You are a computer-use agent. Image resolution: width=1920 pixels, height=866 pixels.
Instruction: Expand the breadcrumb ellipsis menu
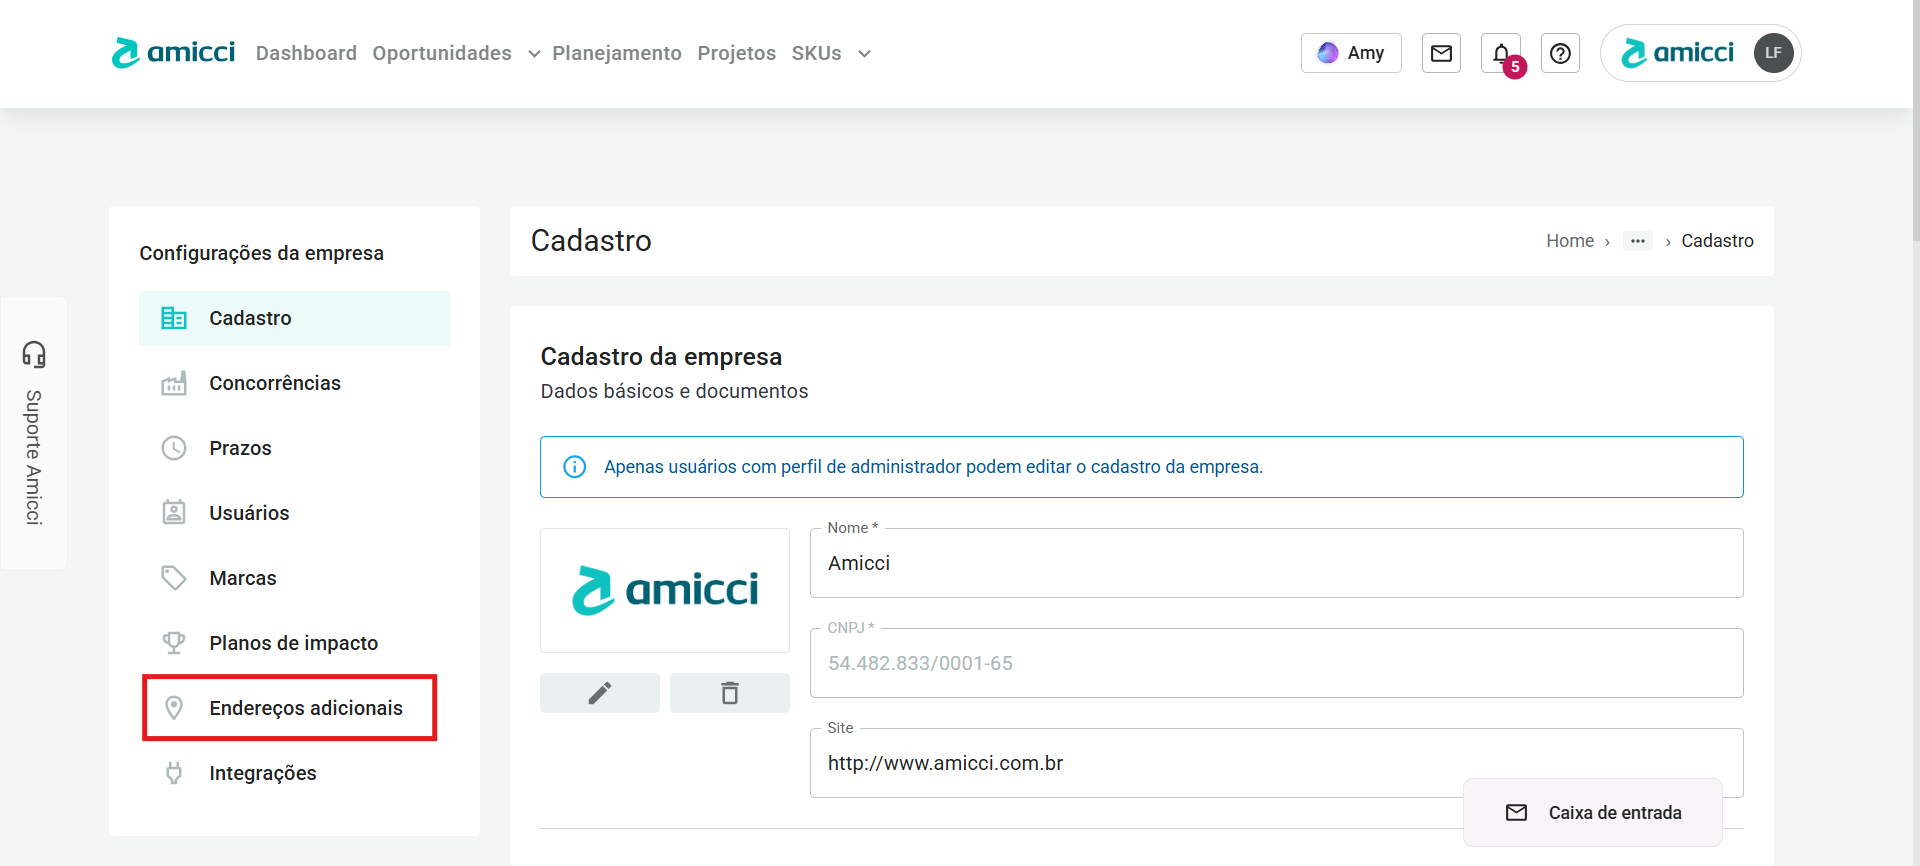click(x=1637, y=241)
